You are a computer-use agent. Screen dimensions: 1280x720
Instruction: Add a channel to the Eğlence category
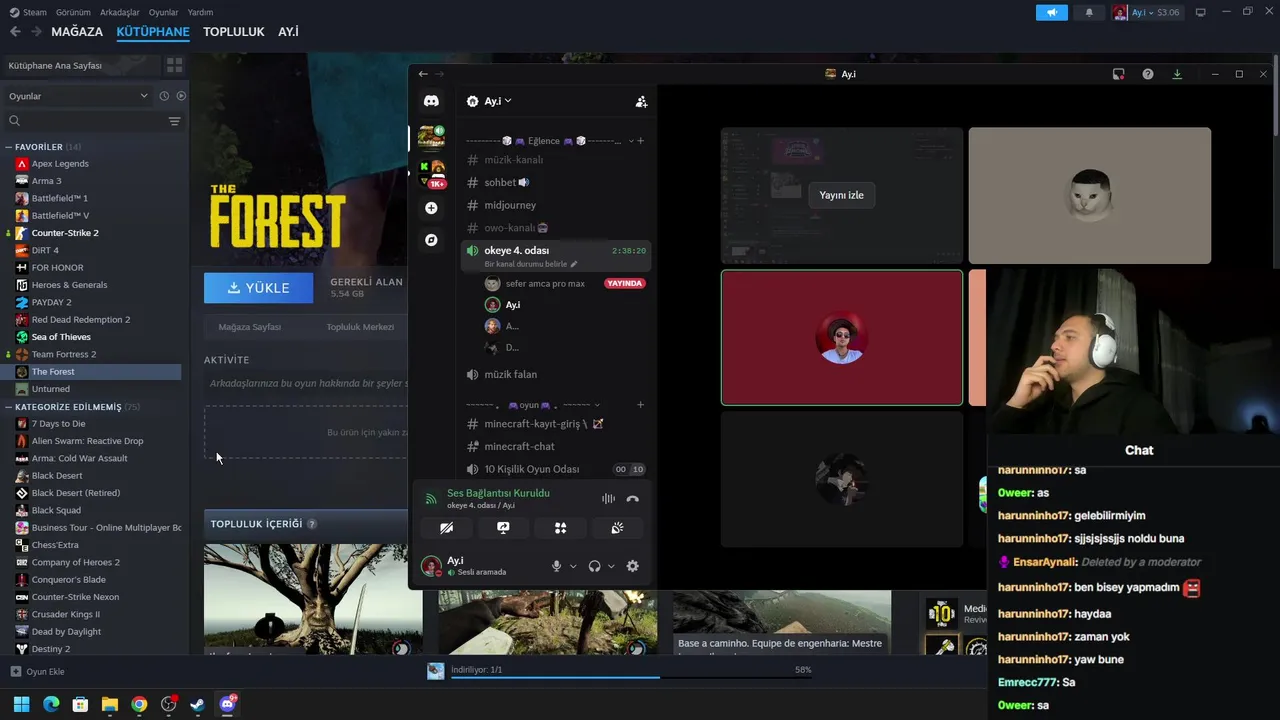coord(641,141)
